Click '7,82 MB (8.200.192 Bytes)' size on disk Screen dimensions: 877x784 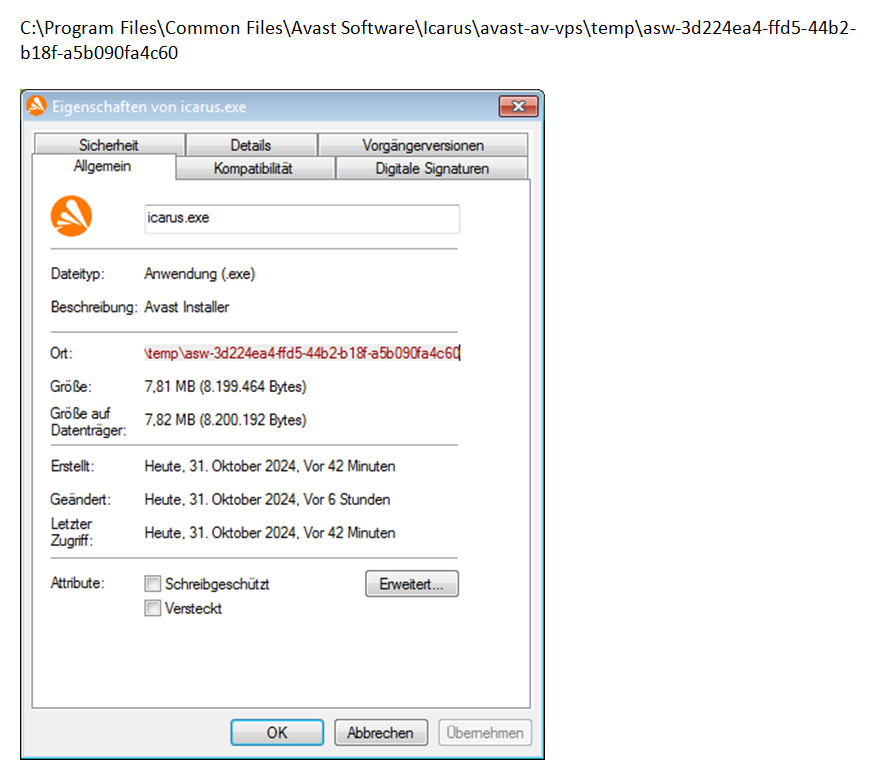[225, 420]
